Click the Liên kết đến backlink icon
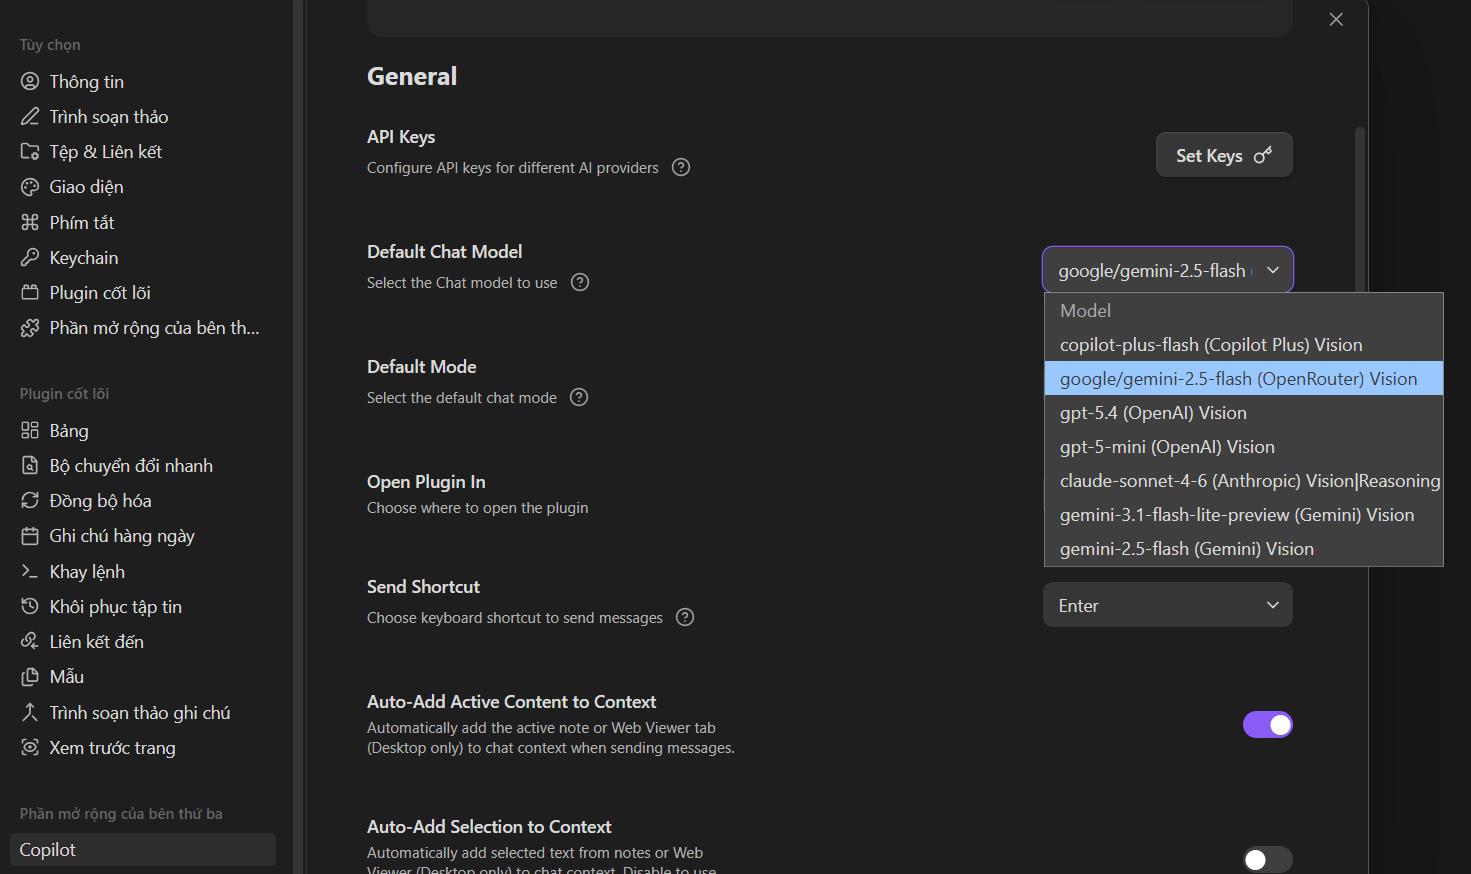The width and height of the screenshot is (1471, 874). click(x=30, y=641)
